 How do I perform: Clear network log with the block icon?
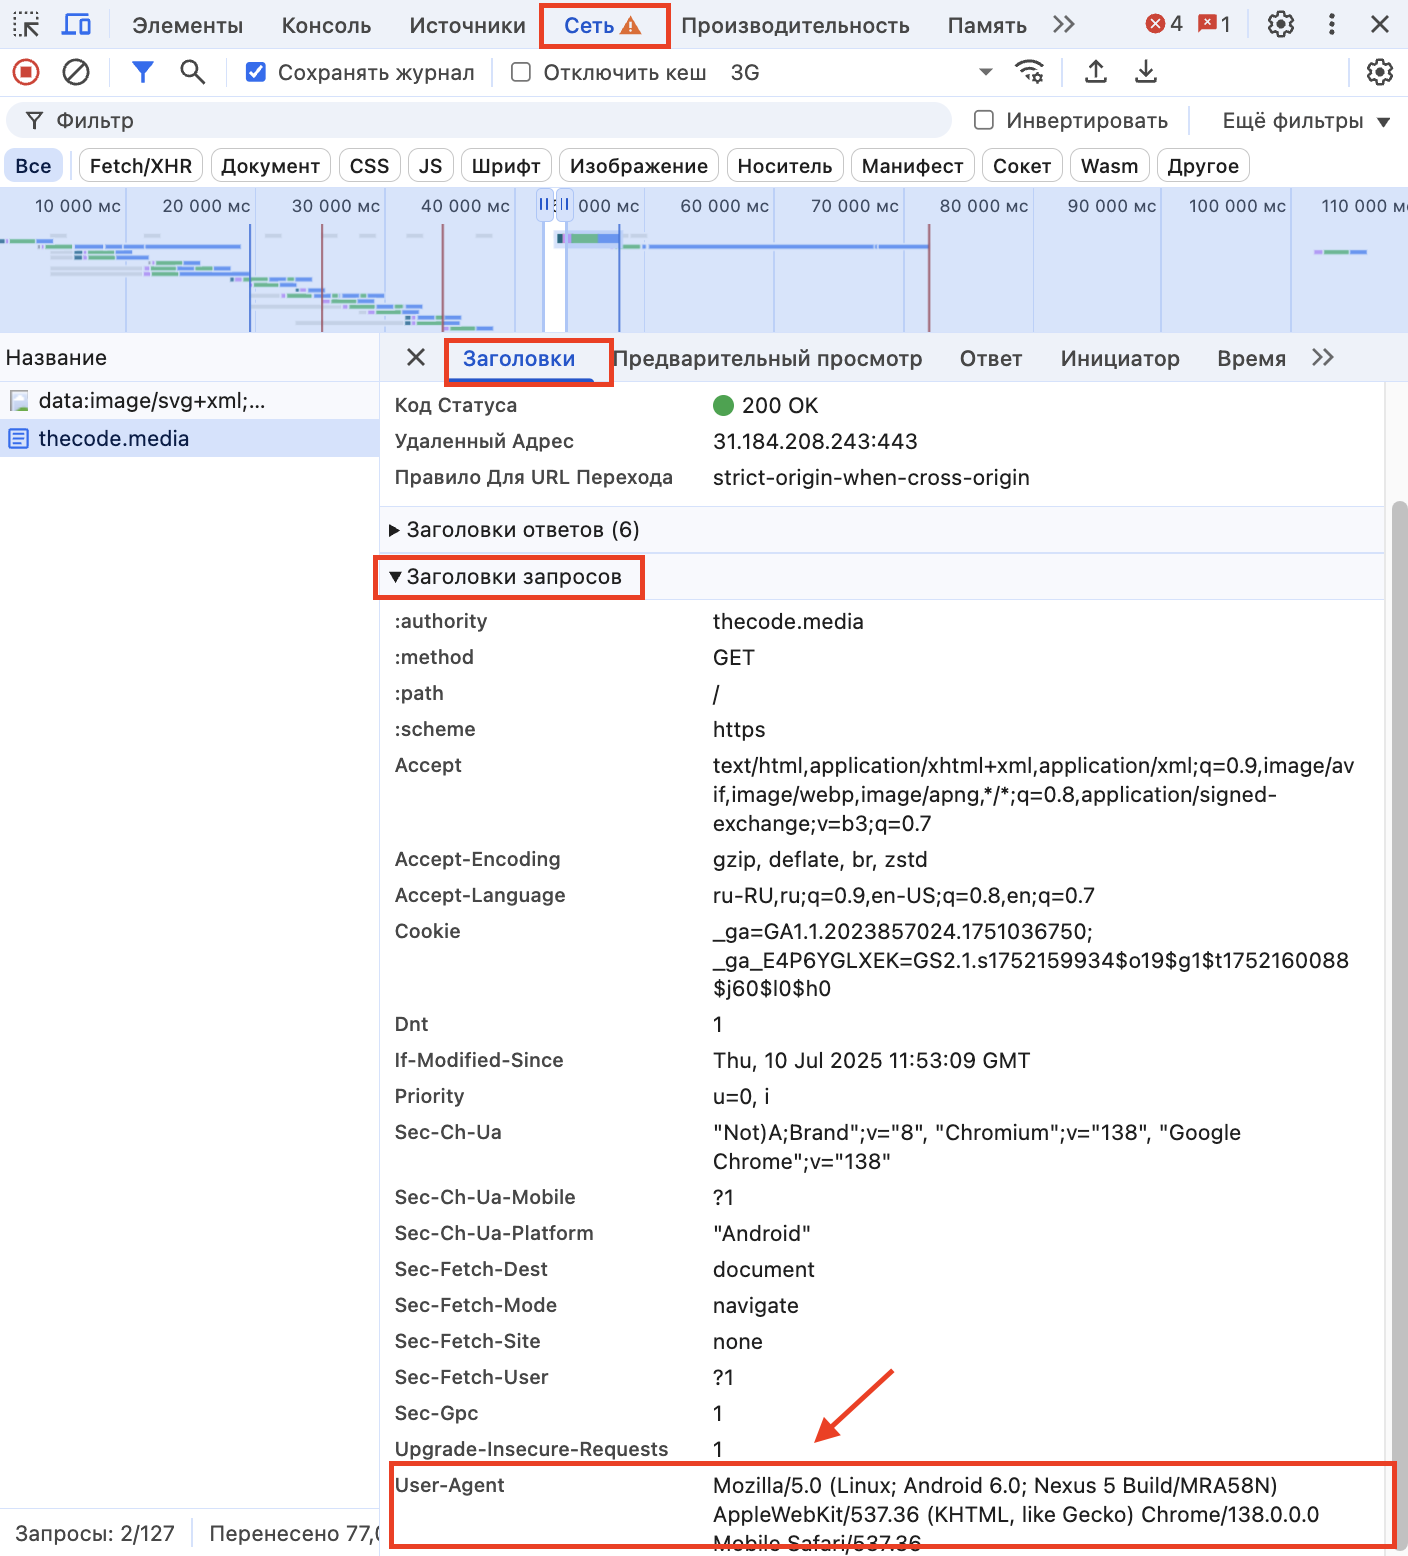74,71
